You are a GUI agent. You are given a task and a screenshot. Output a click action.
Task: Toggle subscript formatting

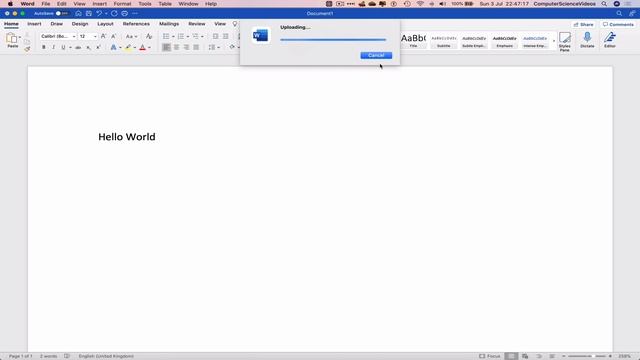tap(88, 47)
